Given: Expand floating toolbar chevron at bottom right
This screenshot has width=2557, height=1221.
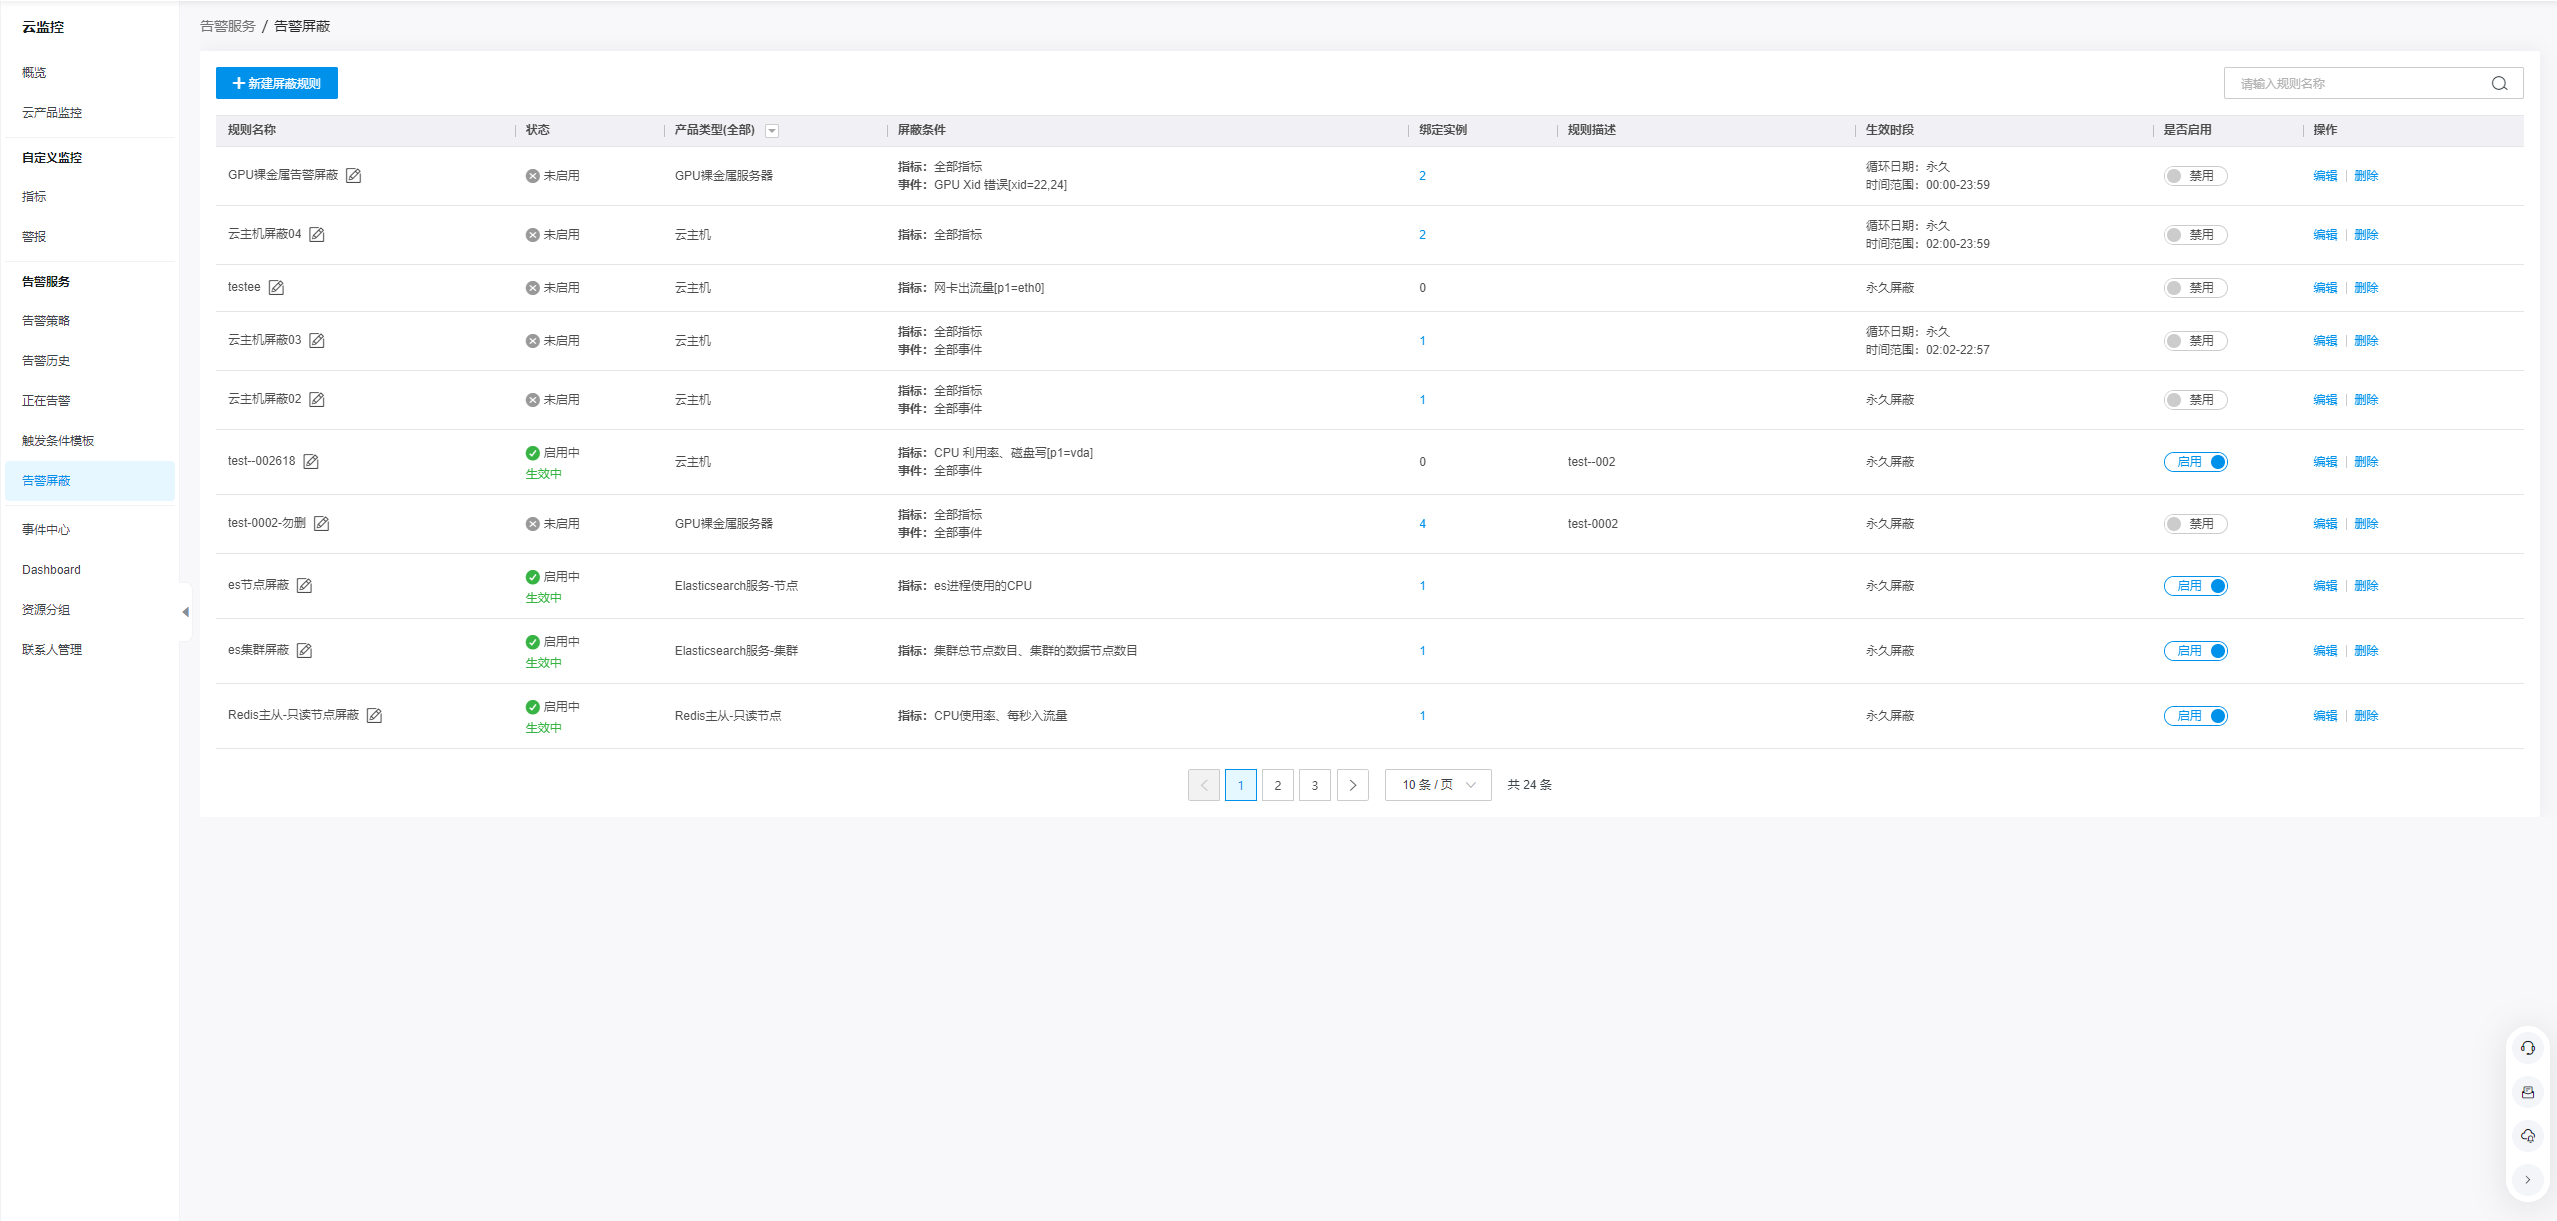Looking at the screenshot, I should (x=2527, y=1180).
